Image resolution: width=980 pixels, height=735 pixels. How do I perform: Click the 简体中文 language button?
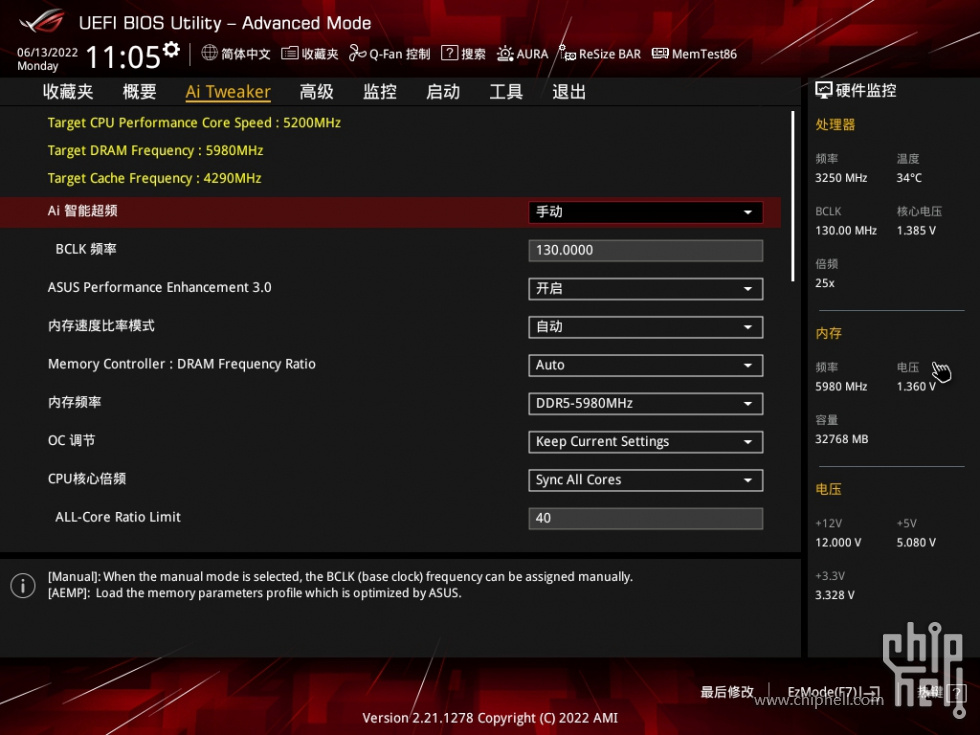point(246,54)
